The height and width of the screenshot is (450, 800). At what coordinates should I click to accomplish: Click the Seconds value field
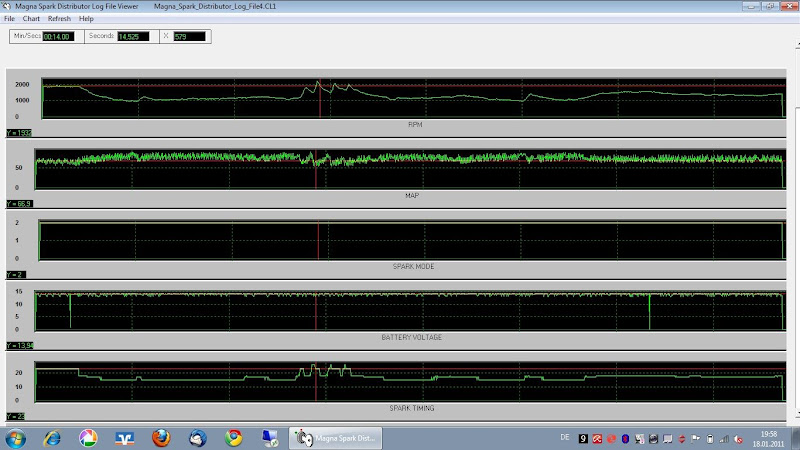[132, 37]
